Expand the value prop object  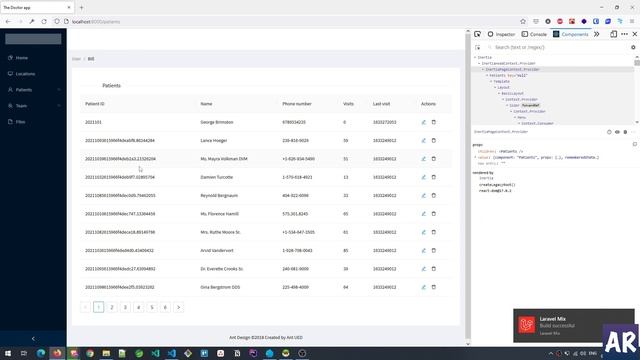[475, 157]
